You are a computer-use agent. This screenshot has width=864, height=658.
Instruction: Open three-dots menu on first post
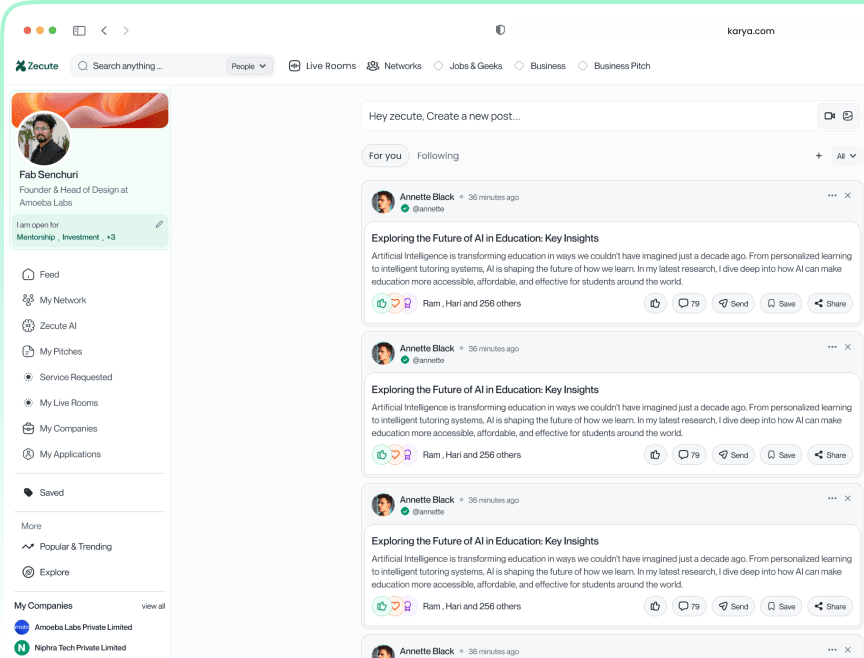832,196
